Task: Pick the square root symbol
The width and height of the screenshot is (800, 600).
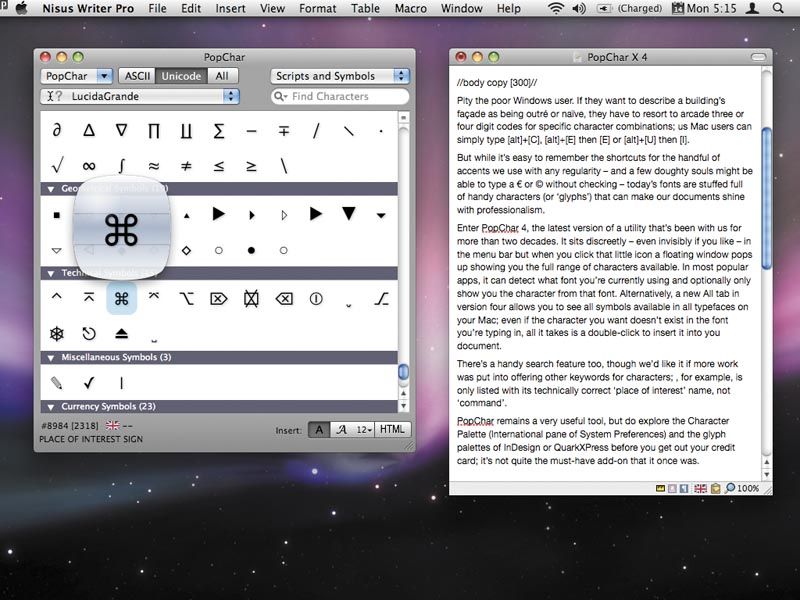Action: coord(57,165)
